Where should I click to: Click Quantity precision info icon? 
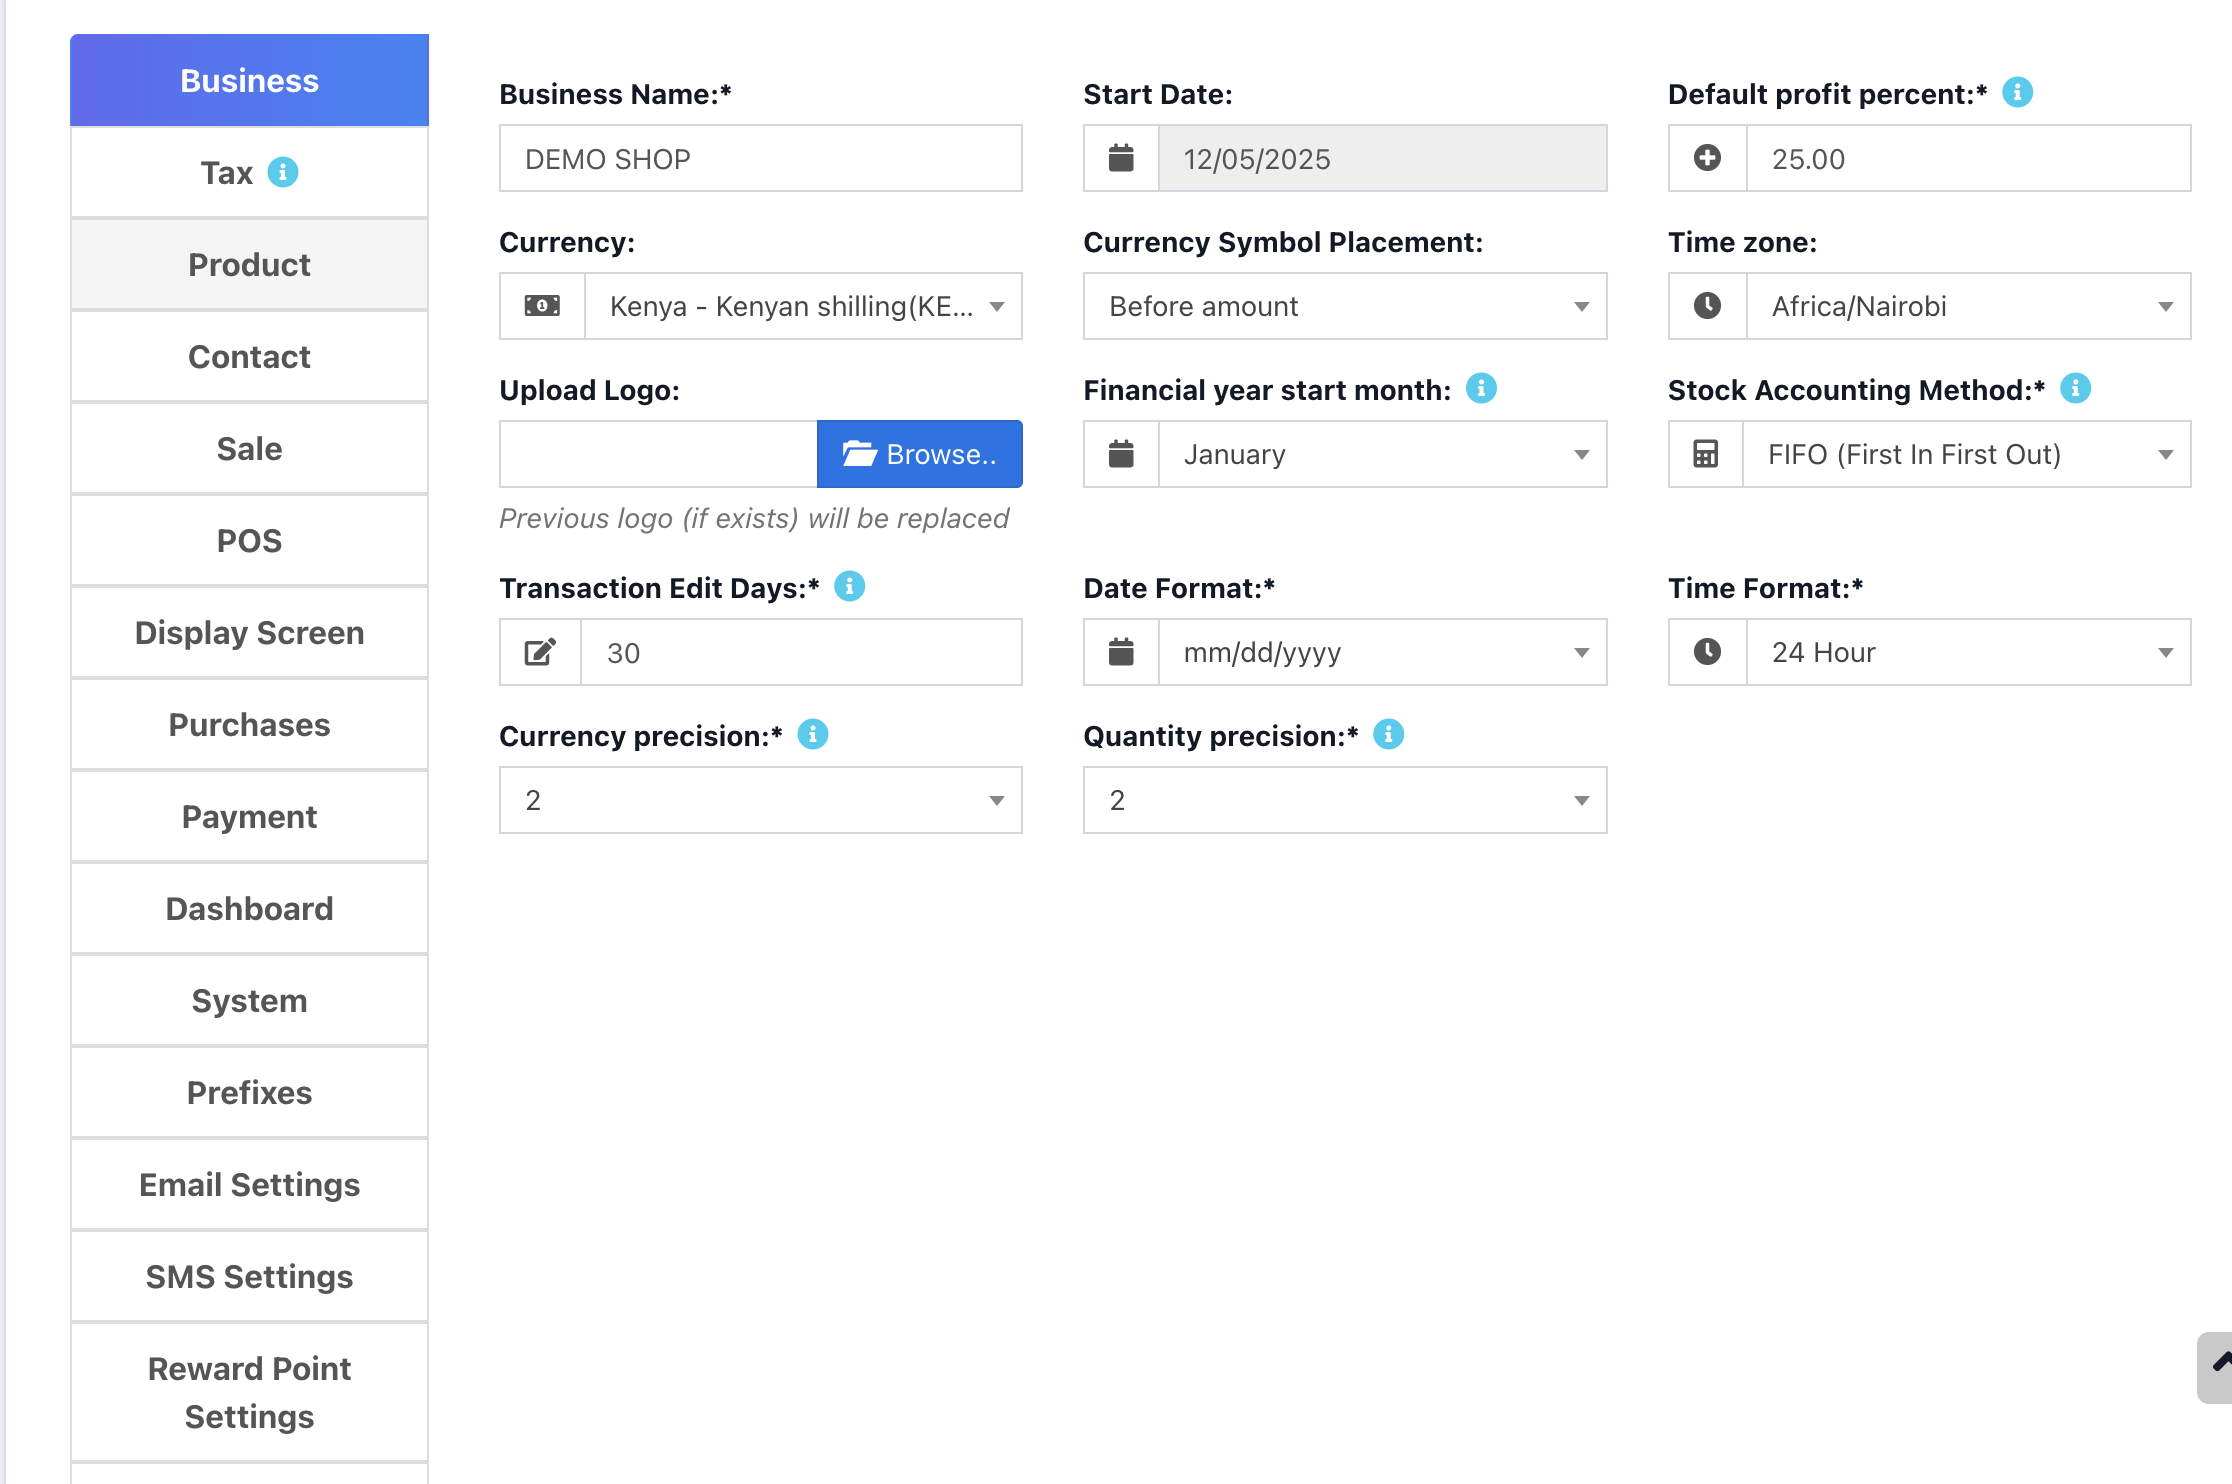click(1388, 735)
